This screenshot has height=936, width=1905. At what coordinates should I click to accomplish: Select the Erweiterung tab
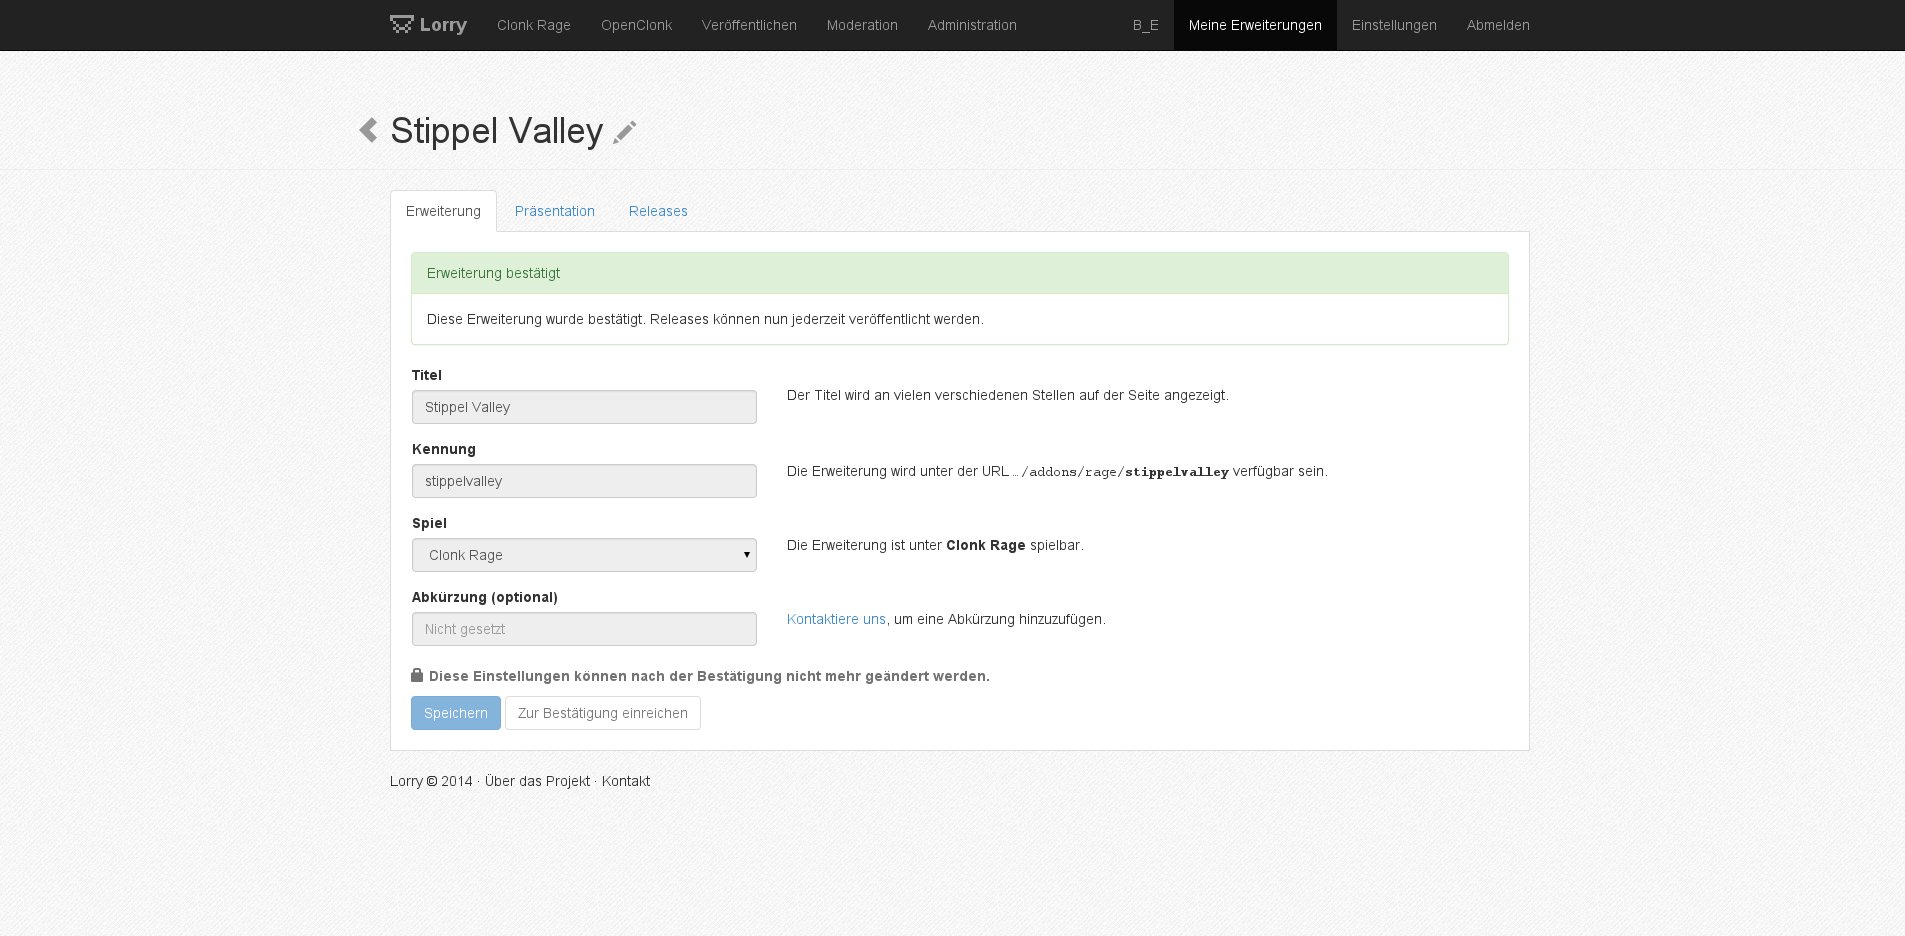click(x=443, y=211)
